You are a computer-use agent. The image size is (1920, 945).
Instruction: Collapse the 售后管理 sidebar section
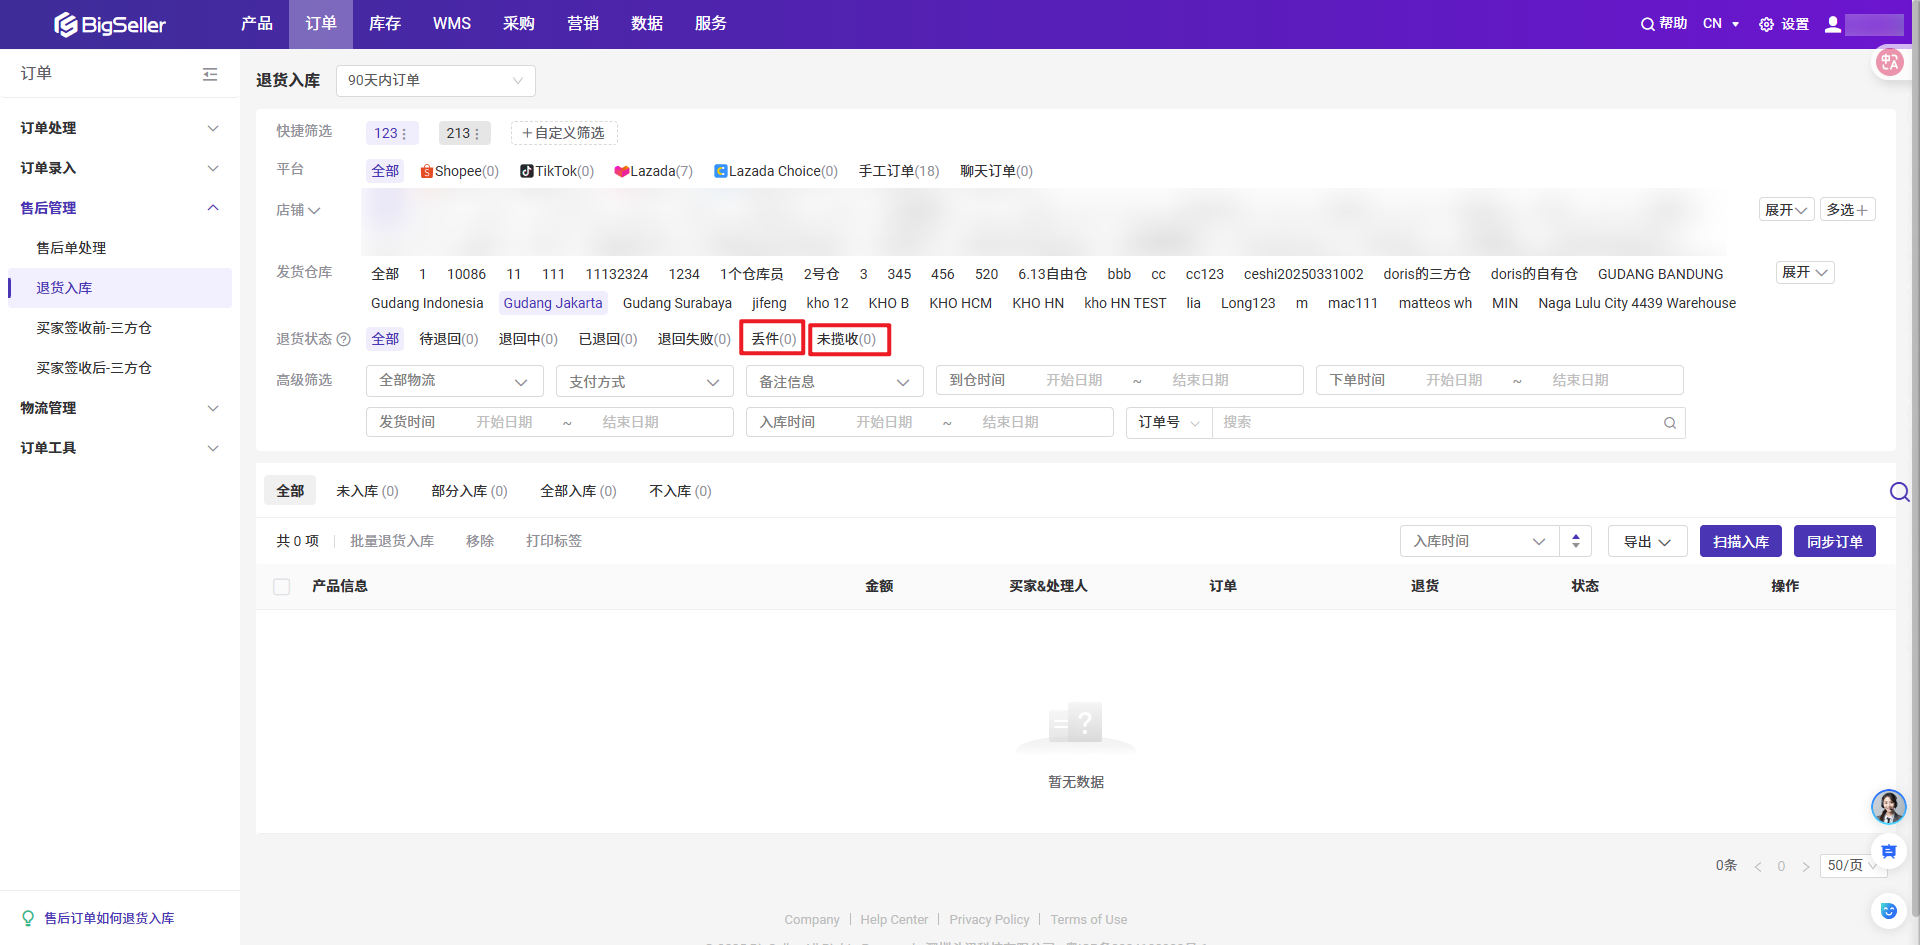click(120, 208)
